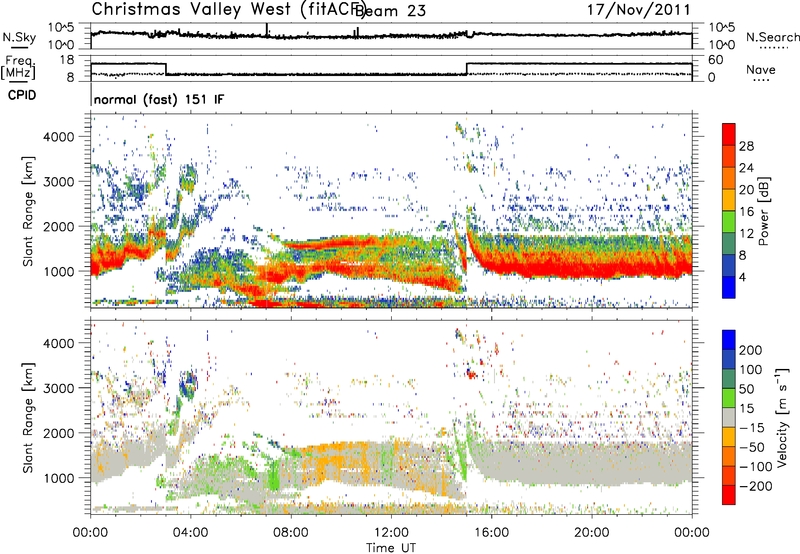Image resolution: width=800 pixels, height=554 pixels.
Task: Click the '18' tick on frequency axis
Action: [66, 60]
